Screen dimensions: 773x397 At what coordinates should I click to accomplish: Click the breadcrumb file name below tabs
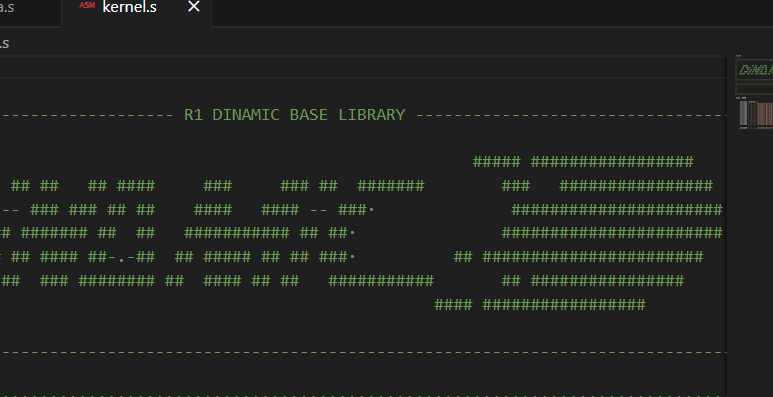pyautogui.click(x=5, y=43)
